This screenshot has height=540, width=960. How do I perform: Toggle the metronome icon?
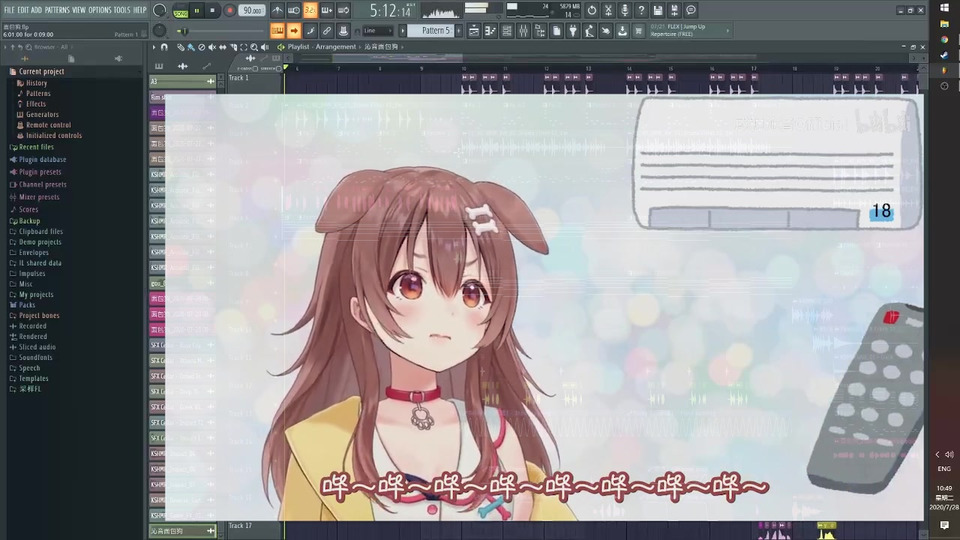coord(277,10)
